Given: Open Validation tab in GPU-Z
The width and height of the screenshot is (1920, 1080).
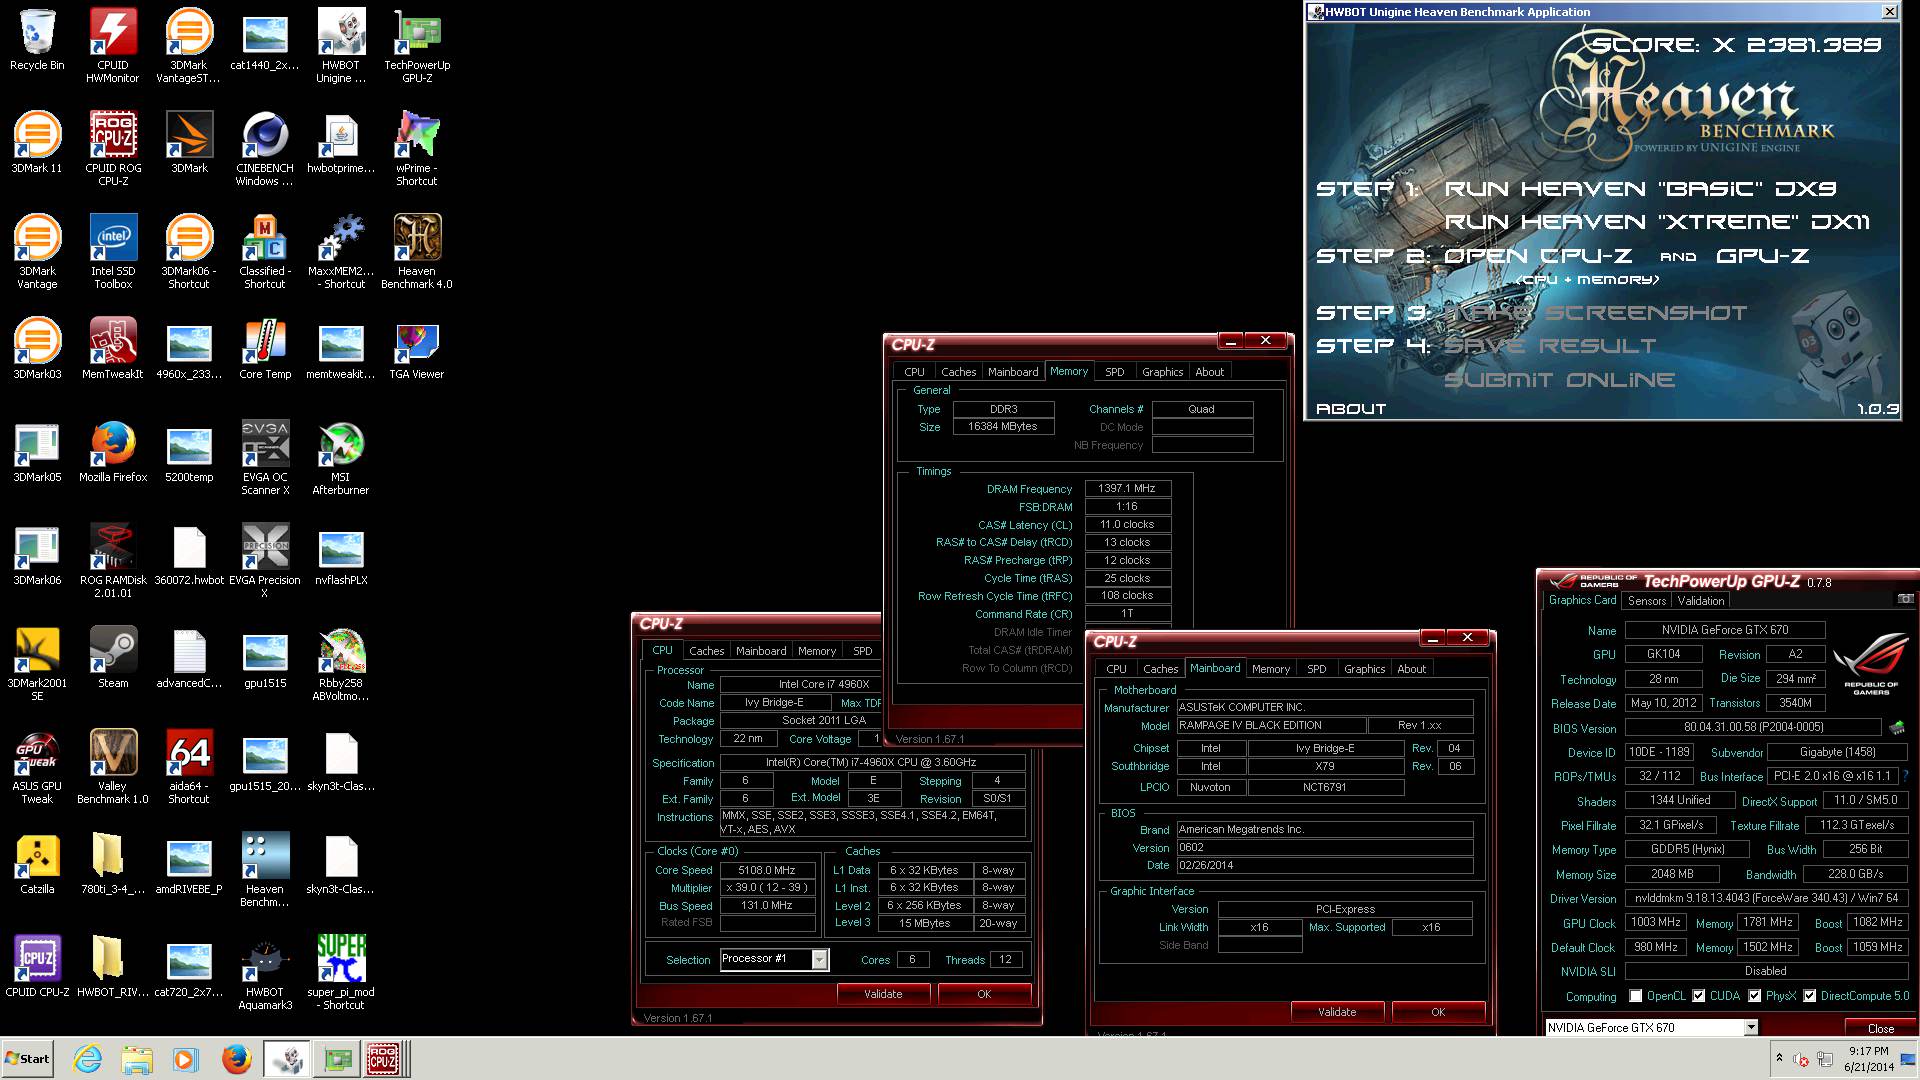Looking at the screenshot, I should coord(1701,601).
